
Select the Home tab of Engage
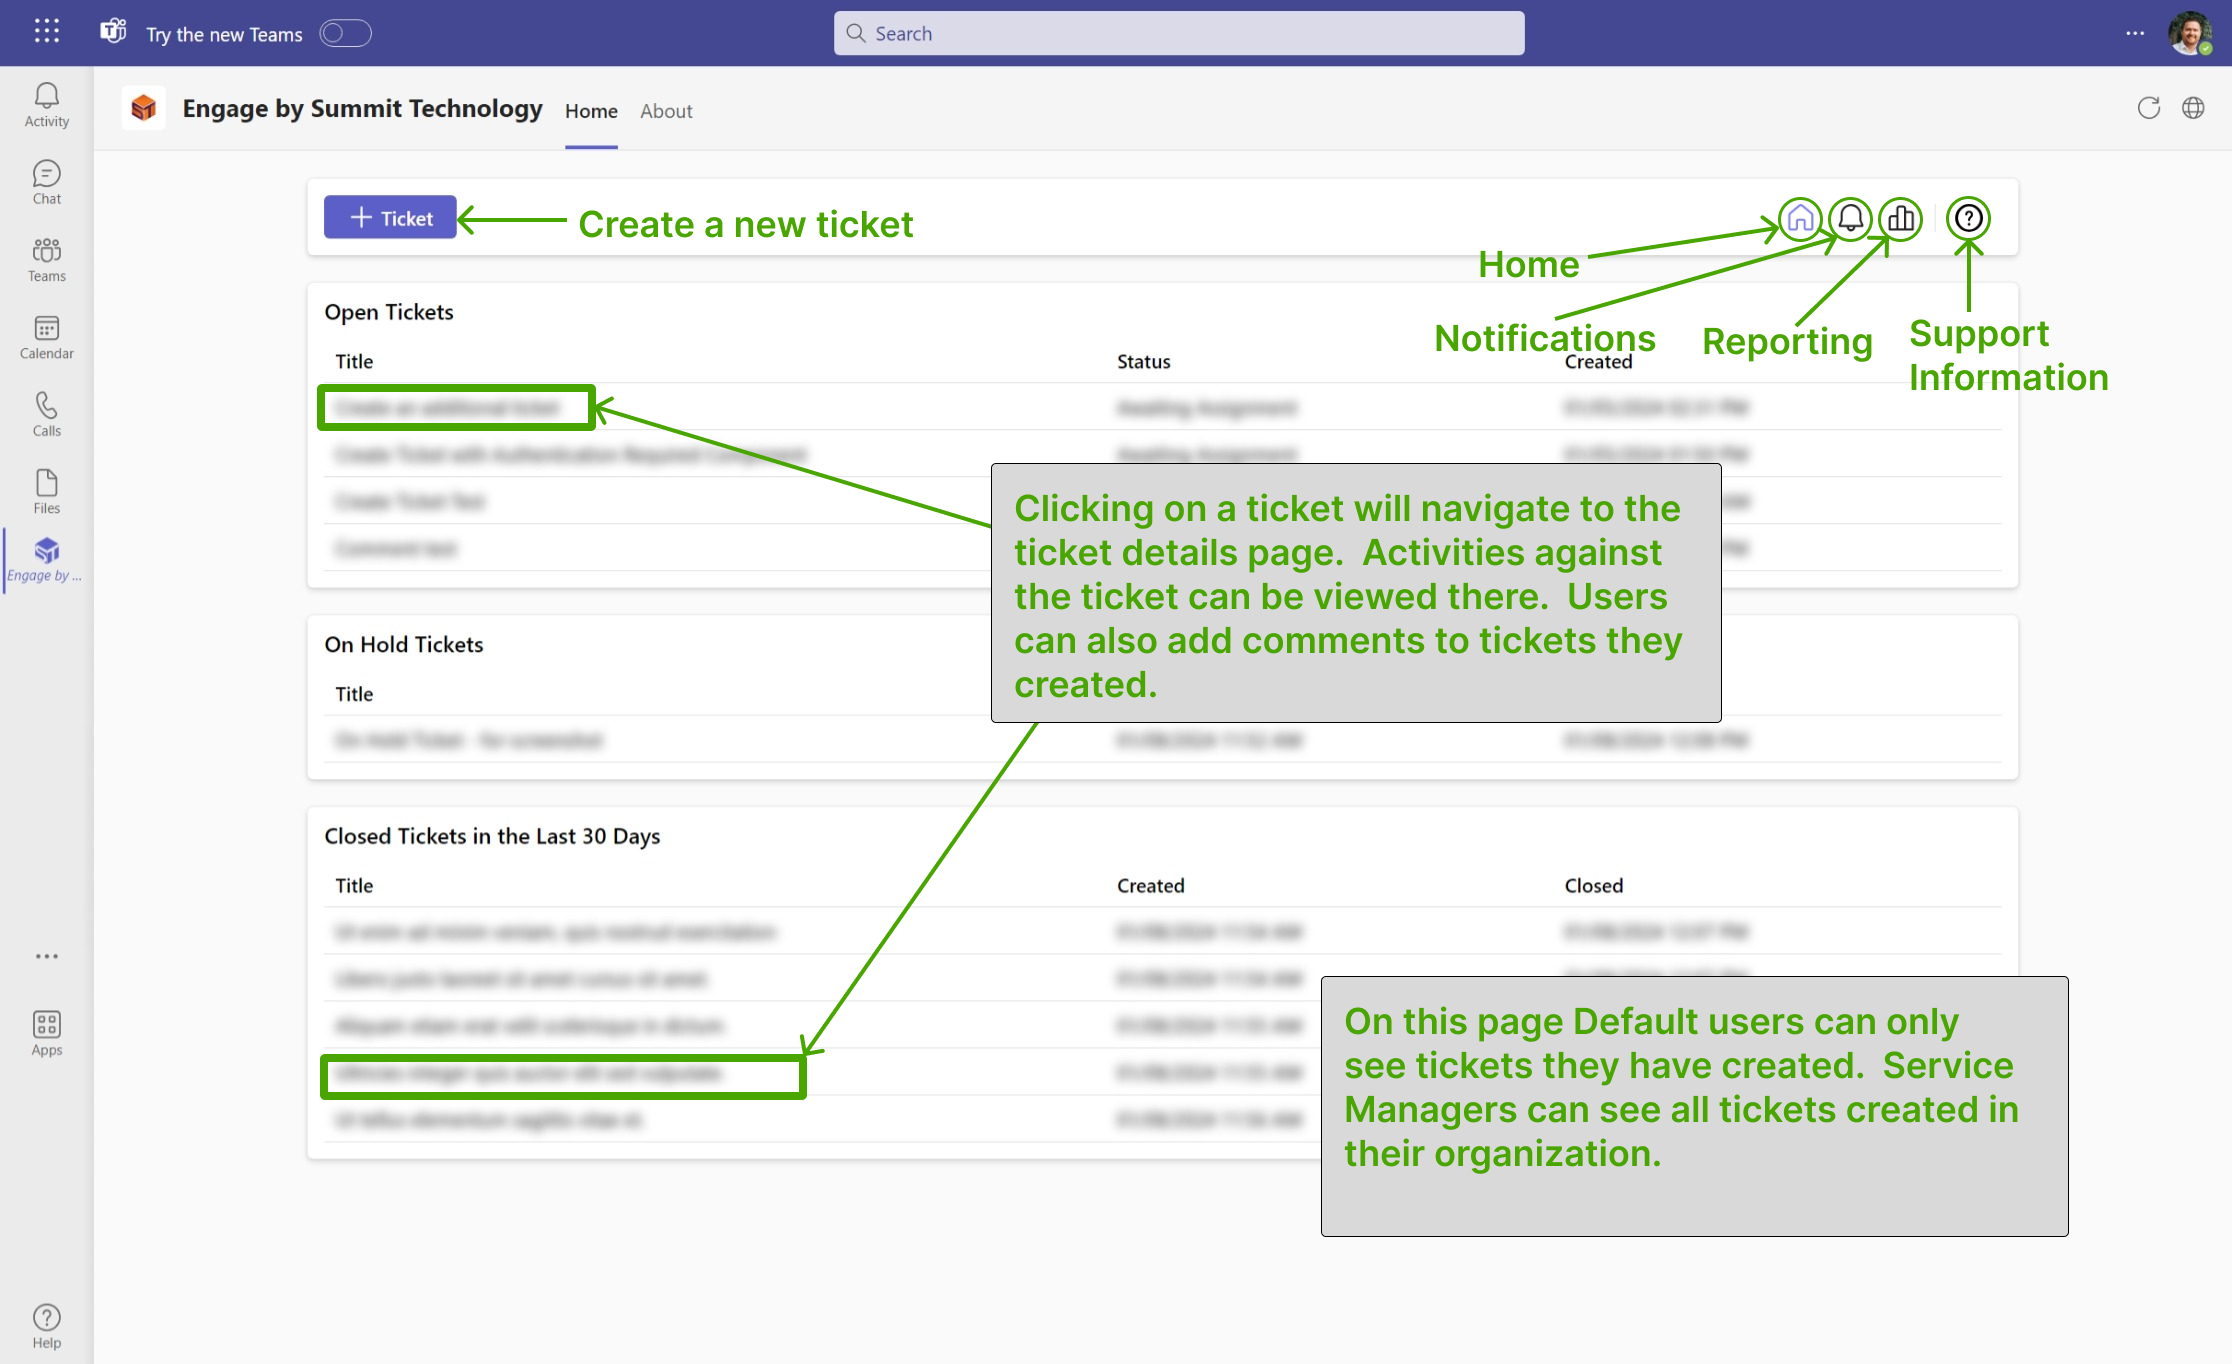(591, 111)
